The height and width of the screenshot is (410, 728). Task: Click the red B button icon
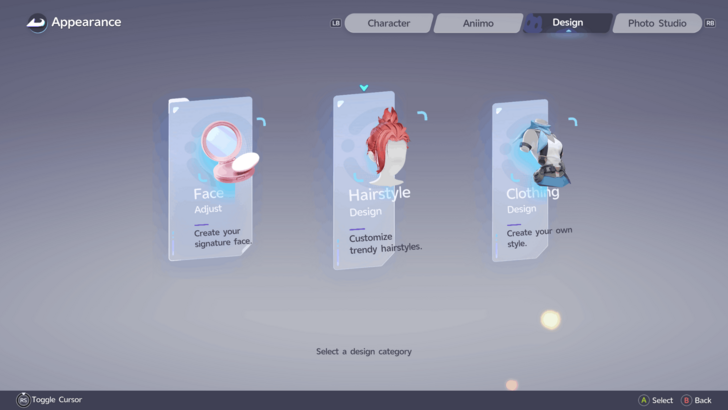point(686,400)
